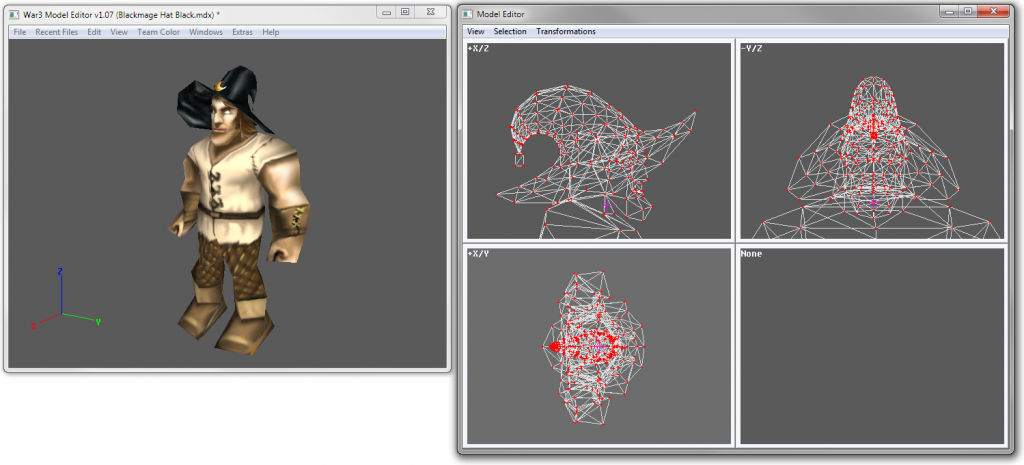The width and height of the screenshot is (1024, 465).
Task: Close the Model Editor window
Action: (x=993, y=10)
